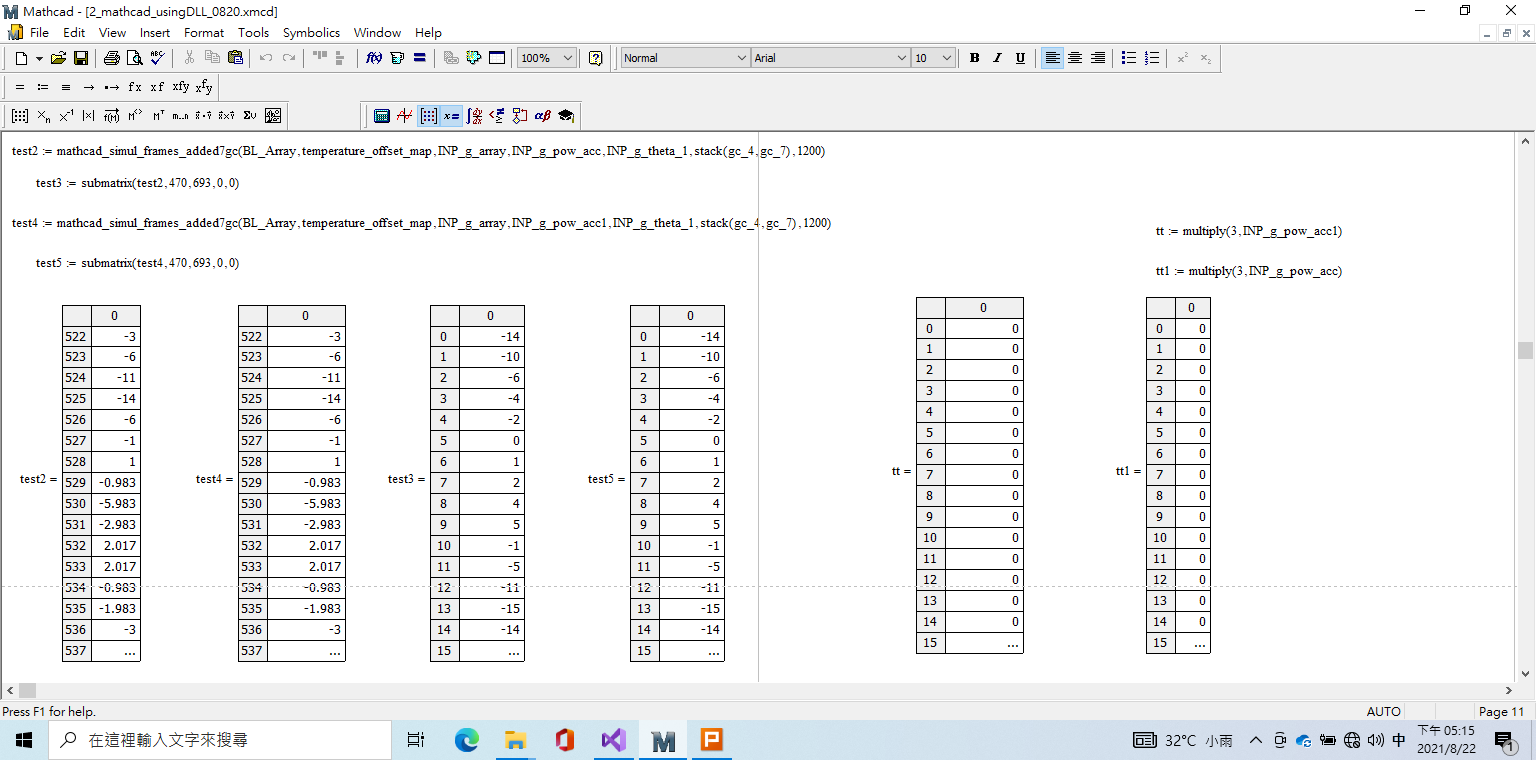This screenshot has width=1536, height=760.
Task: Open the Calculus palette toolbar
Action: tap(473, 115)
